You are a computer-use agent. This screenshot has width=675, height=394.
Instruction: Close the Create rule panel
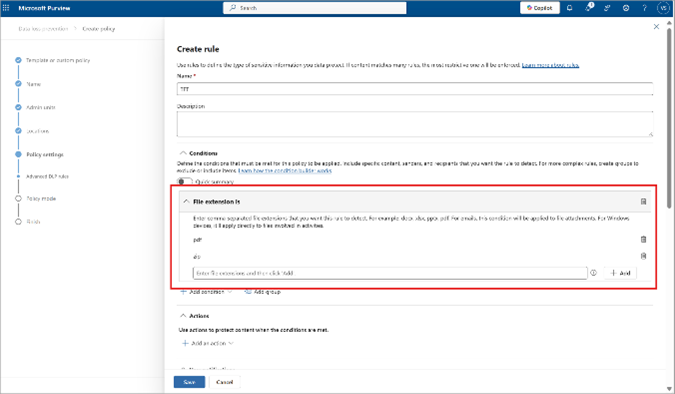click(x=656, y=27)
